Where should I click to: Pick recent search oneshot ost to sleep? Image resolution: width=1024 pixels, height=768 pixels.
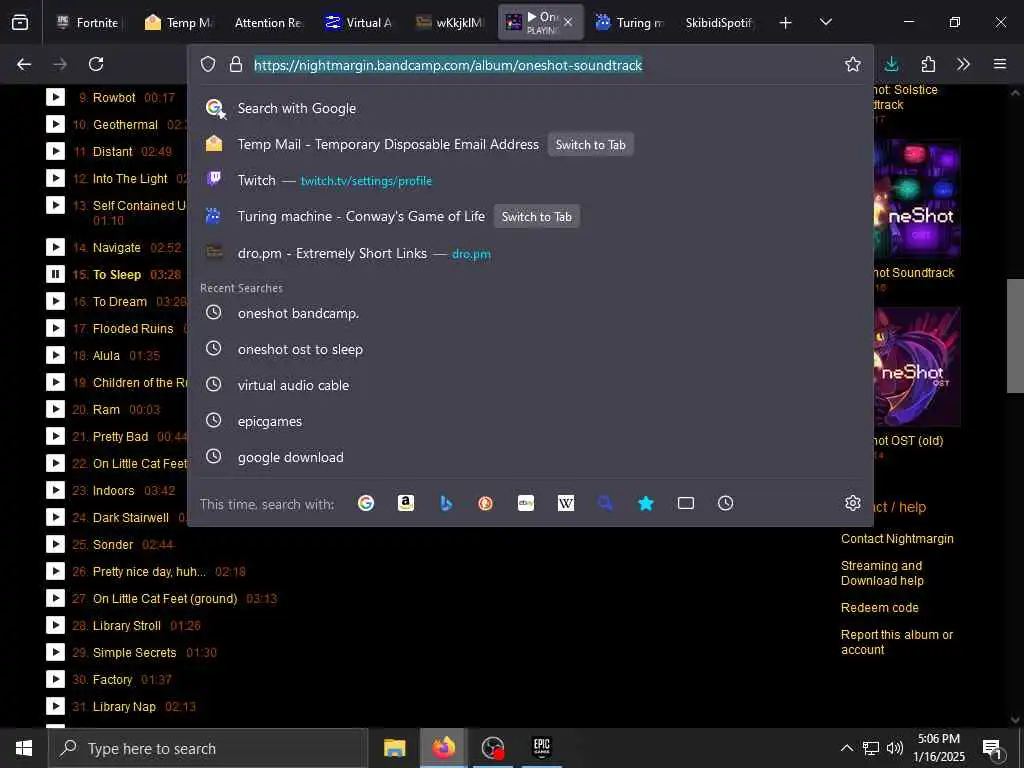coord(530,349)
